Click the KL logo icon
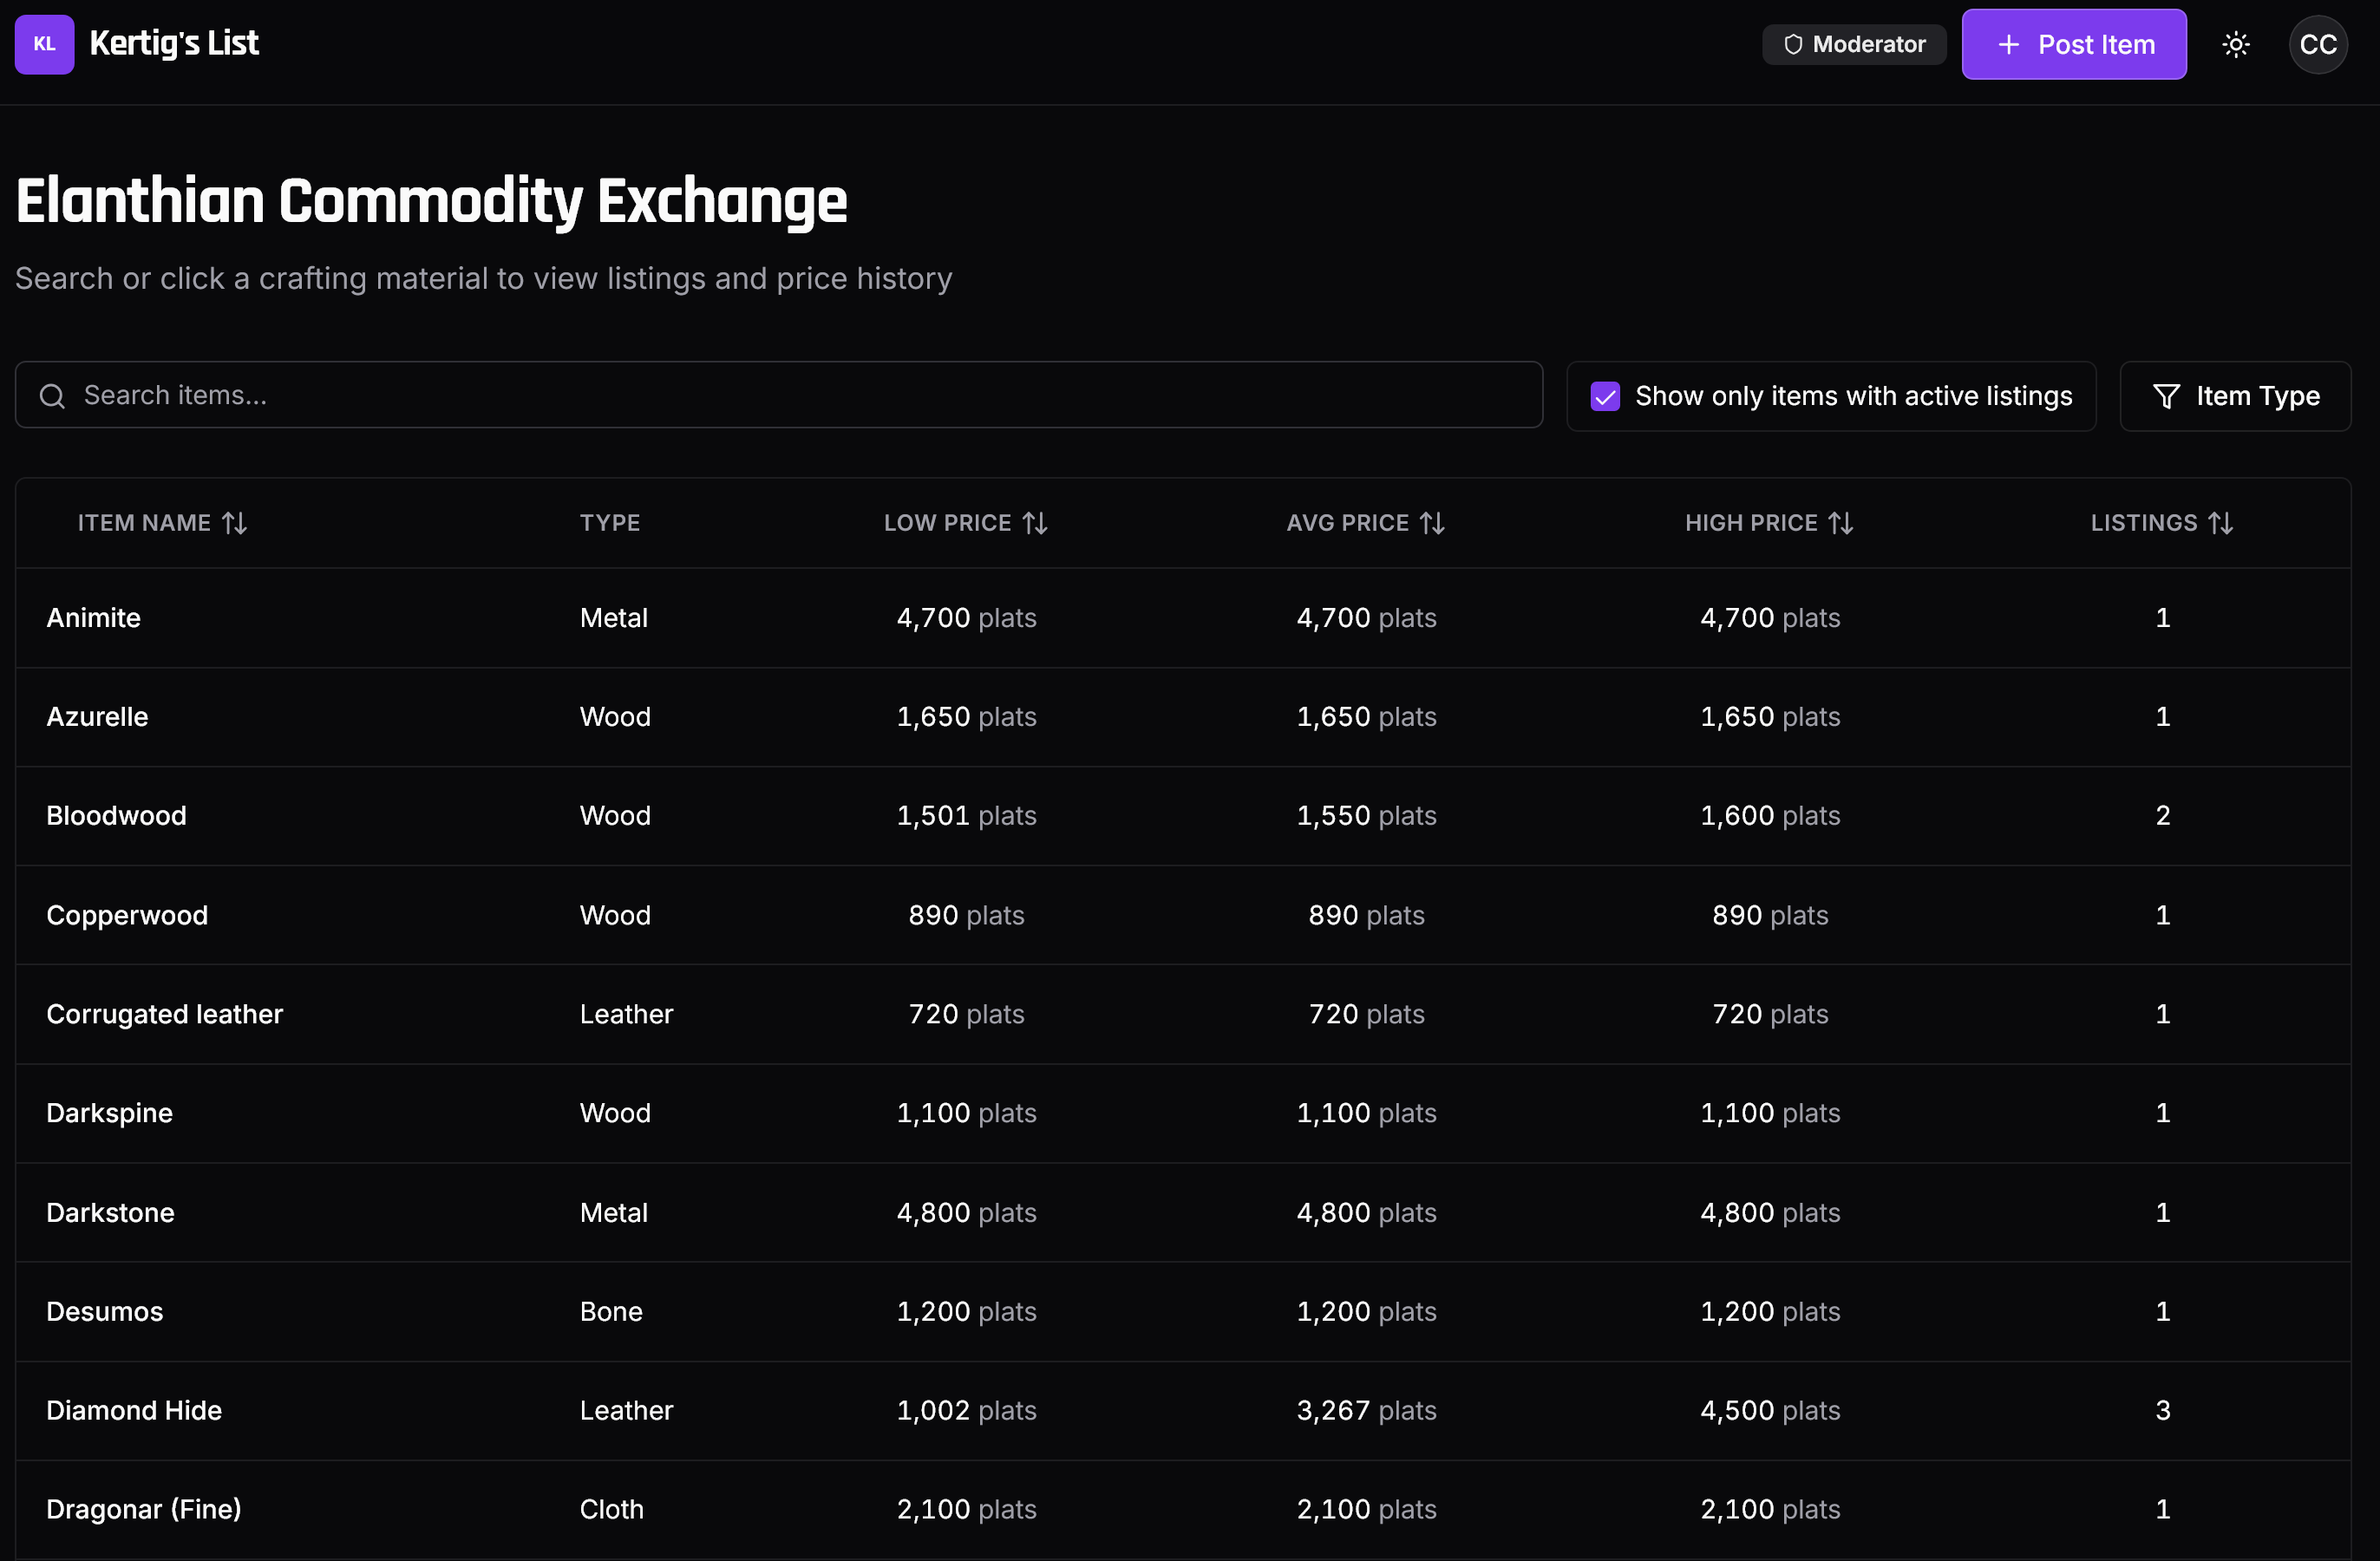The height and width of the screenshot is (1561, 2380). click(x=44, y=44)
